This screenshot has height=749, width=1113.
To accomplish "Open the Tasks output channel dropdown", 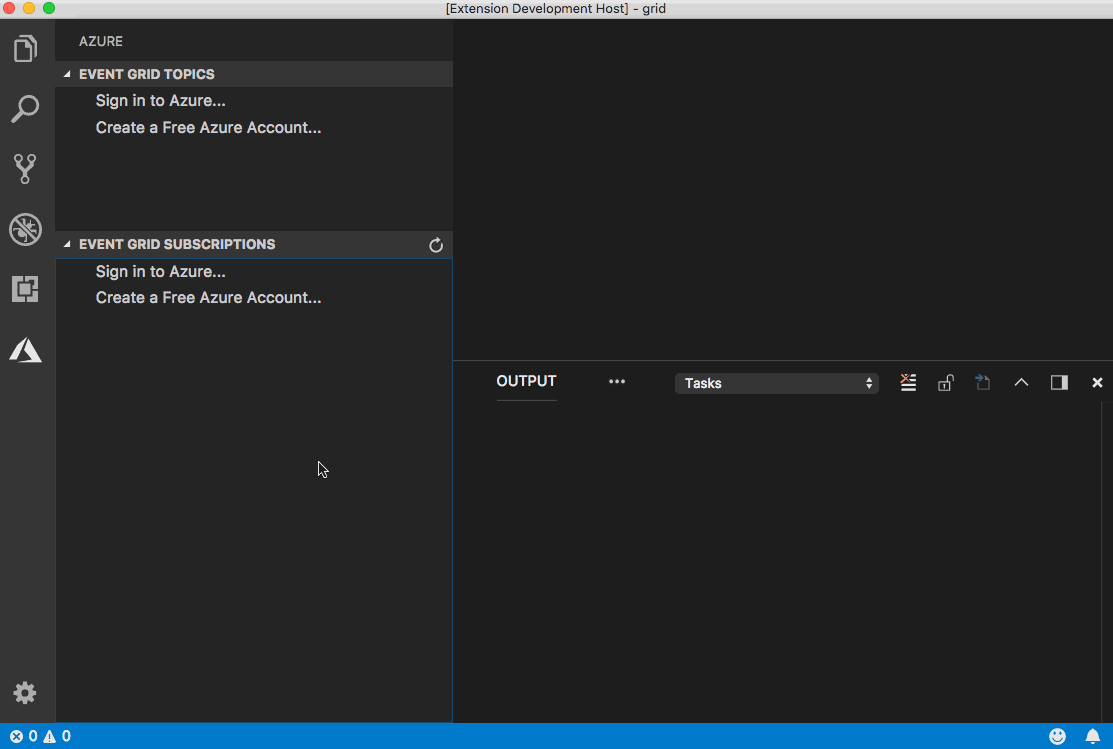I will [x=777, y=383].
